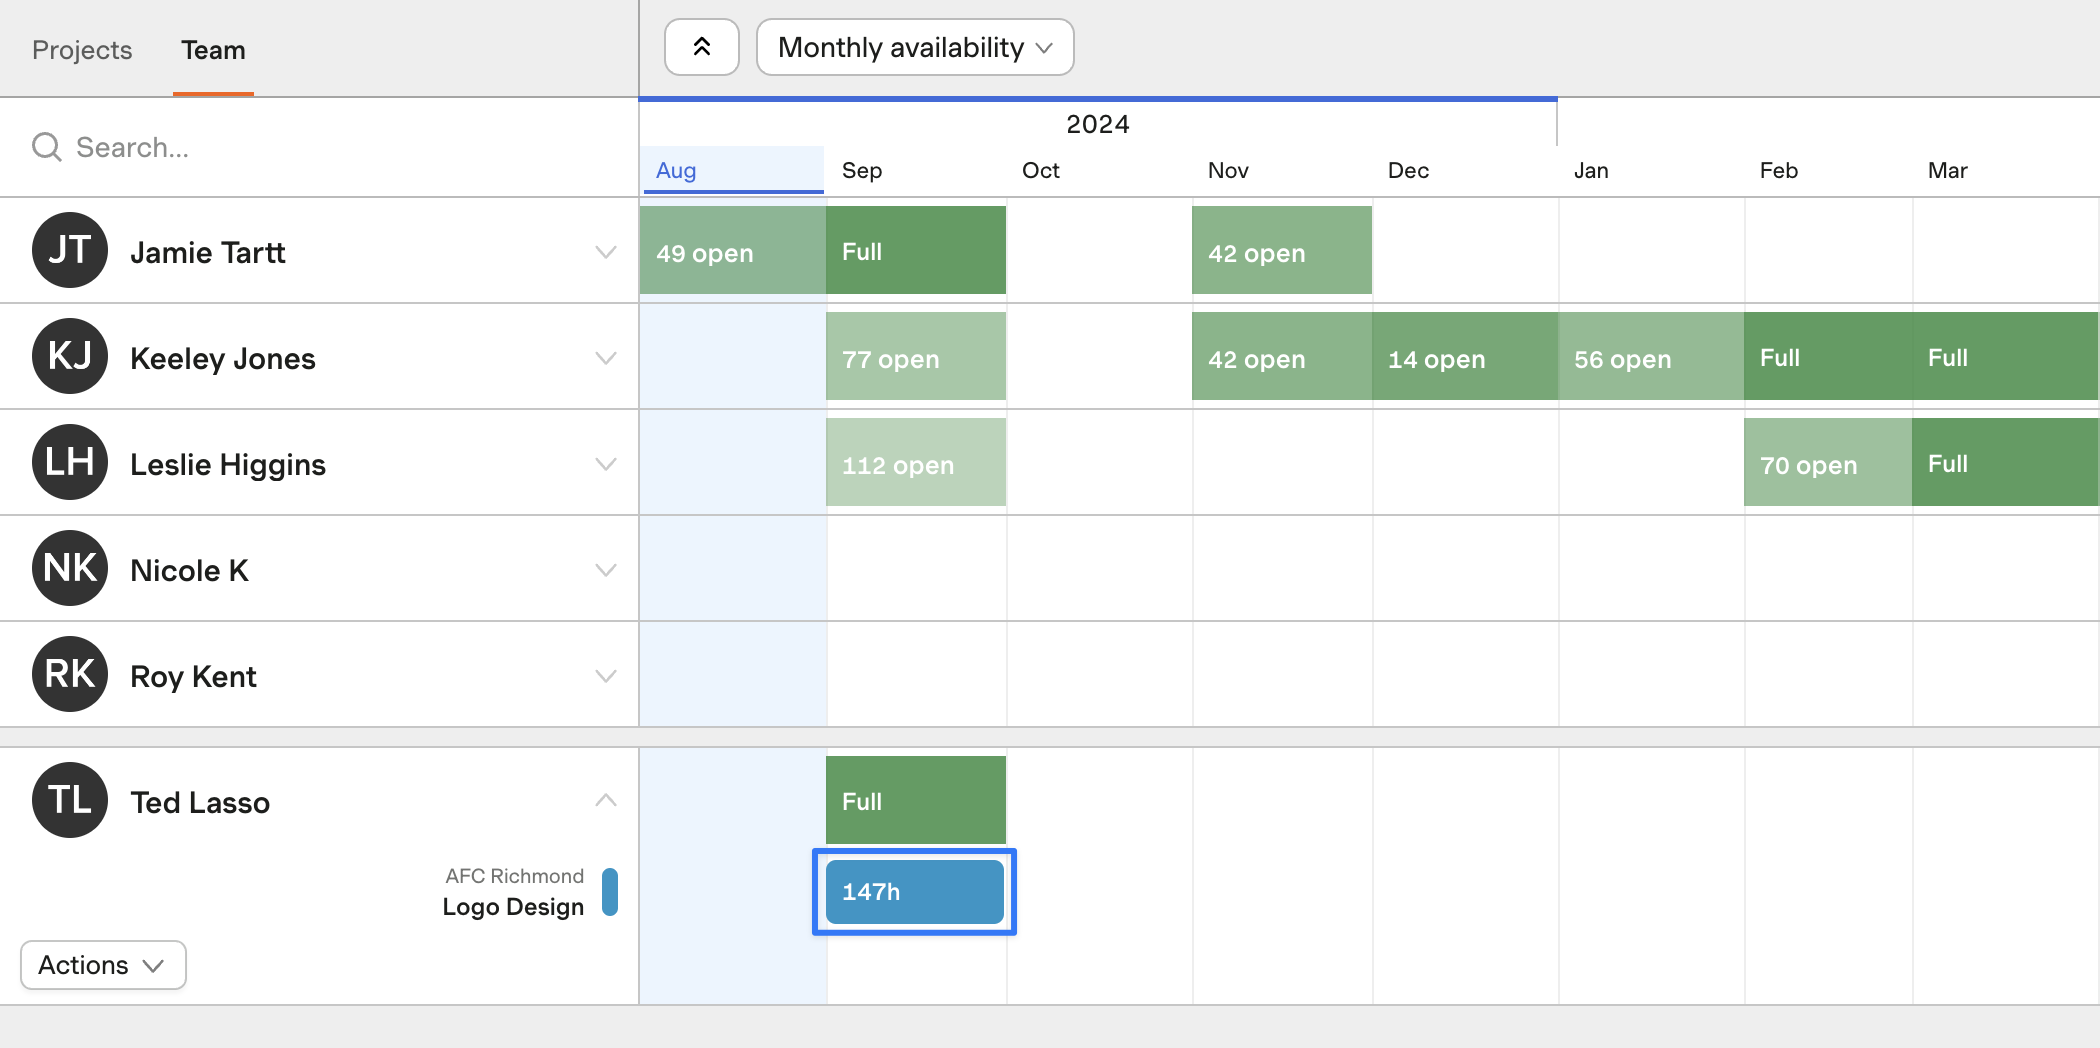The width and height of the screenshot is (2100, 1048).
Task: Expand Keeley Jones's row chevron
Action: point(606,358)
